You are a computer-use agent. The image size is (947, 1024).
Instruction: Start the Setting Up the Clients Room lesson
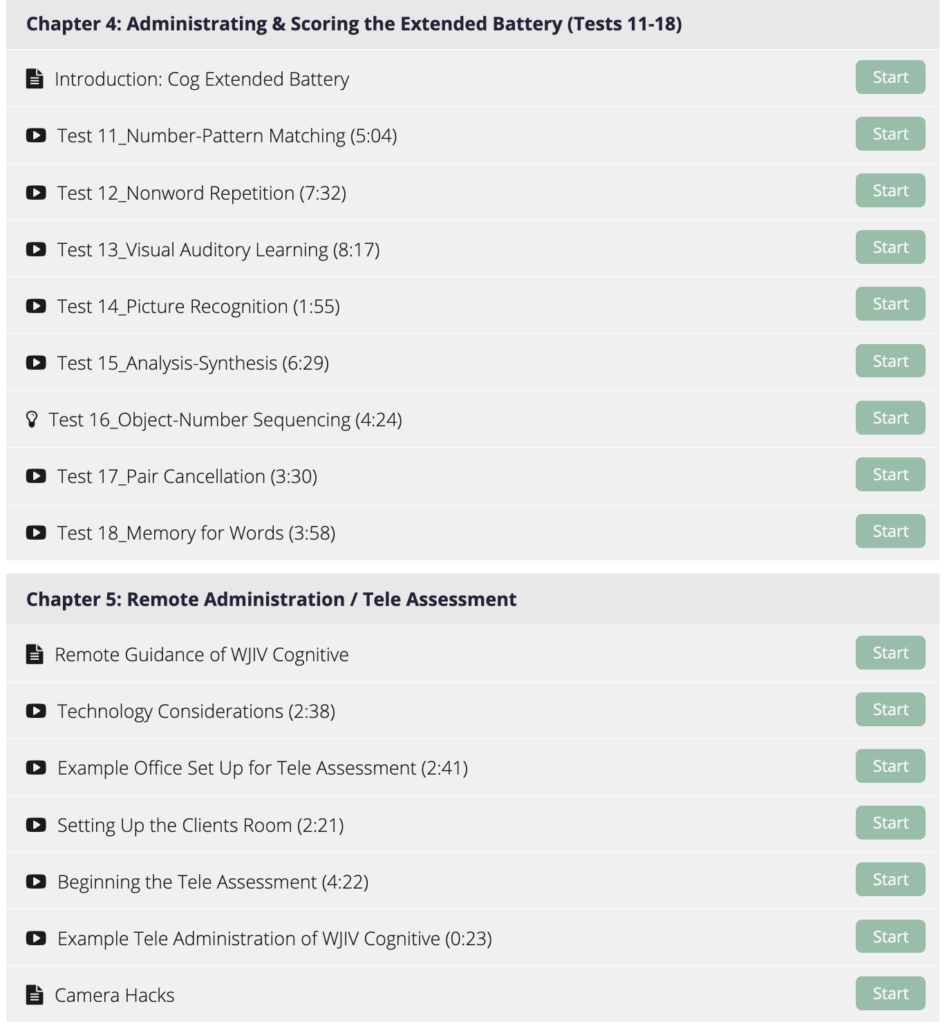(x=890, y=822)
